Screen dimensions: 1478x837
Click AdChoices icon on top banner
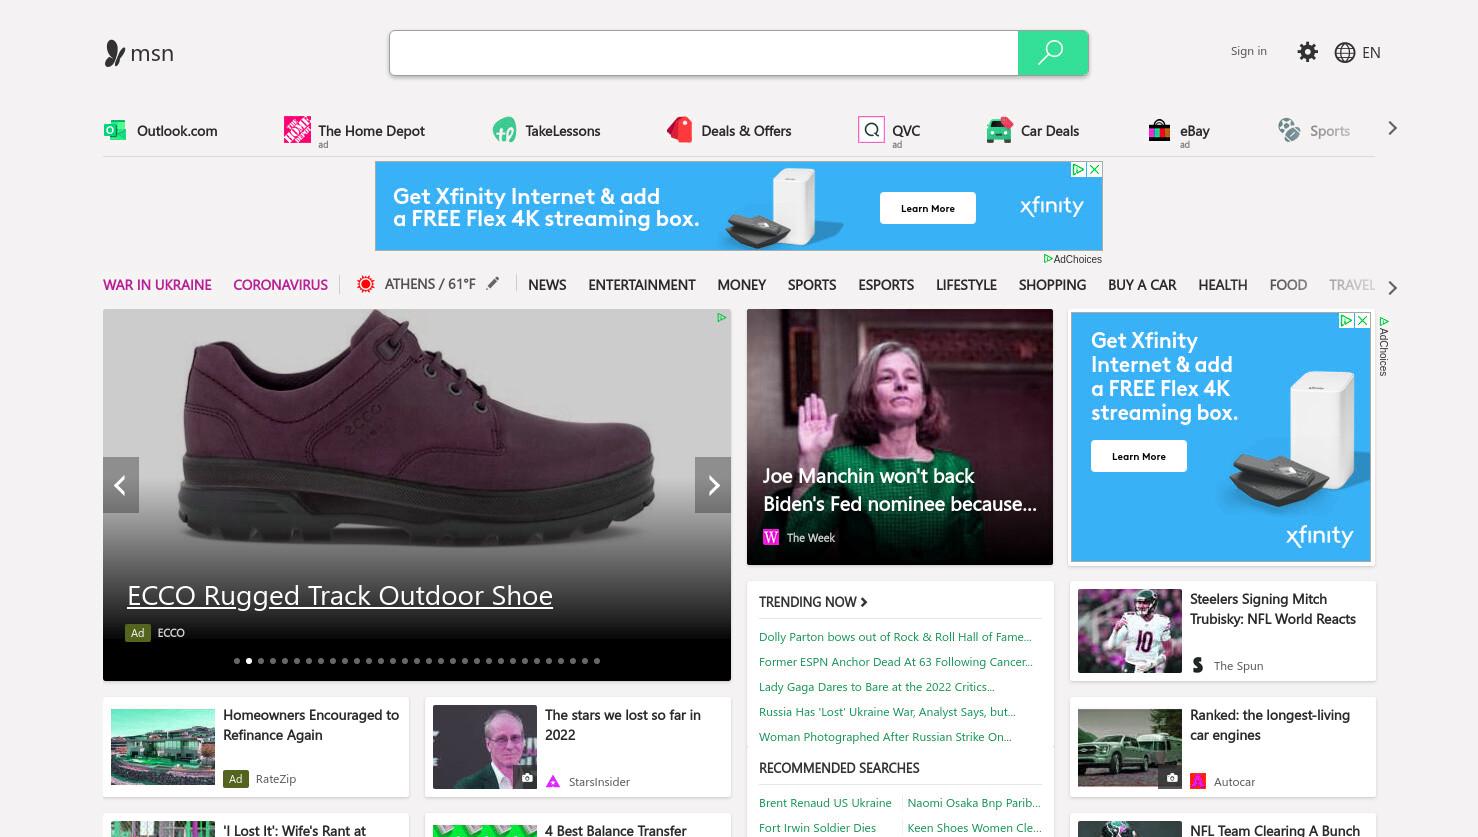[x=1079, y=170]
